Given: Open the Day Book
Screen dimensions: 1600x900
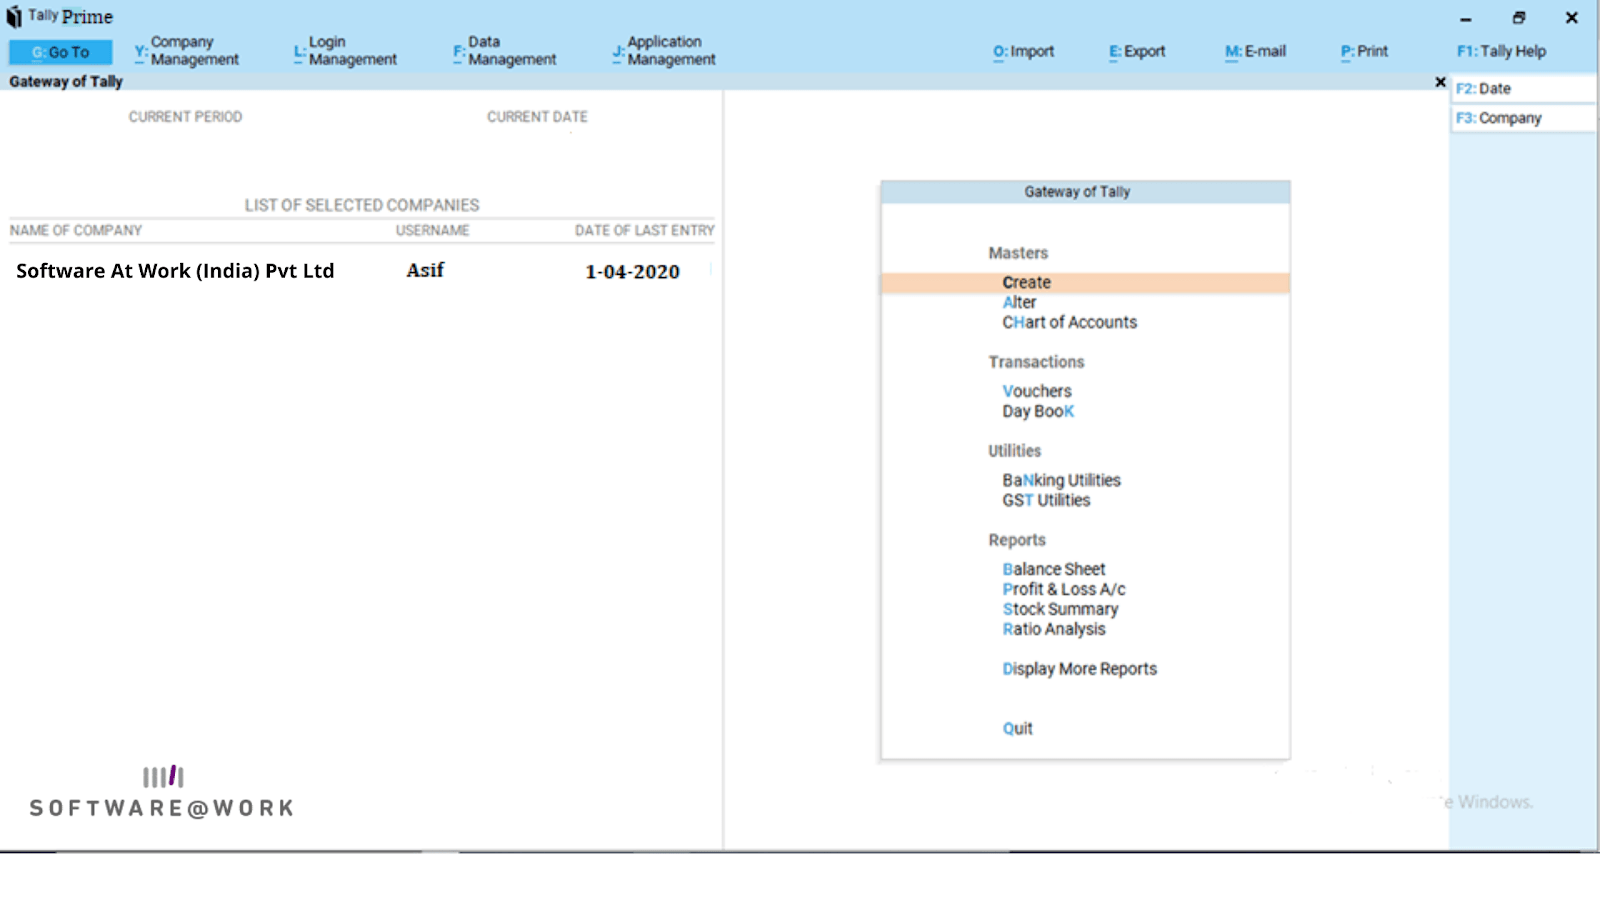Looking at the screenshot, I should 1038,411.
